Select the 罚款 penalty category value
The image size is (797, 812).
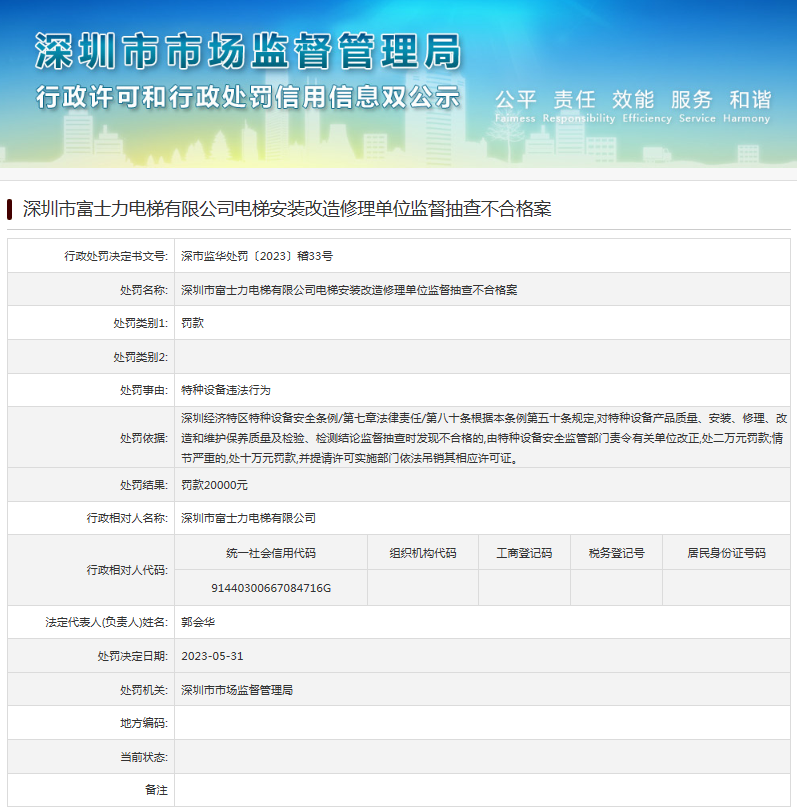[193, 323]
